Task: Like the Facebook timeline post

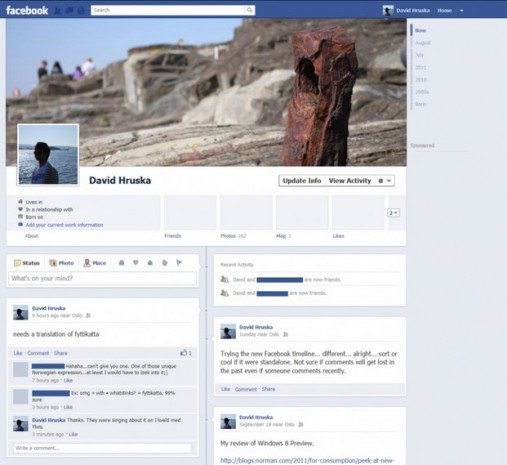Action: click(x=225, y=389)
